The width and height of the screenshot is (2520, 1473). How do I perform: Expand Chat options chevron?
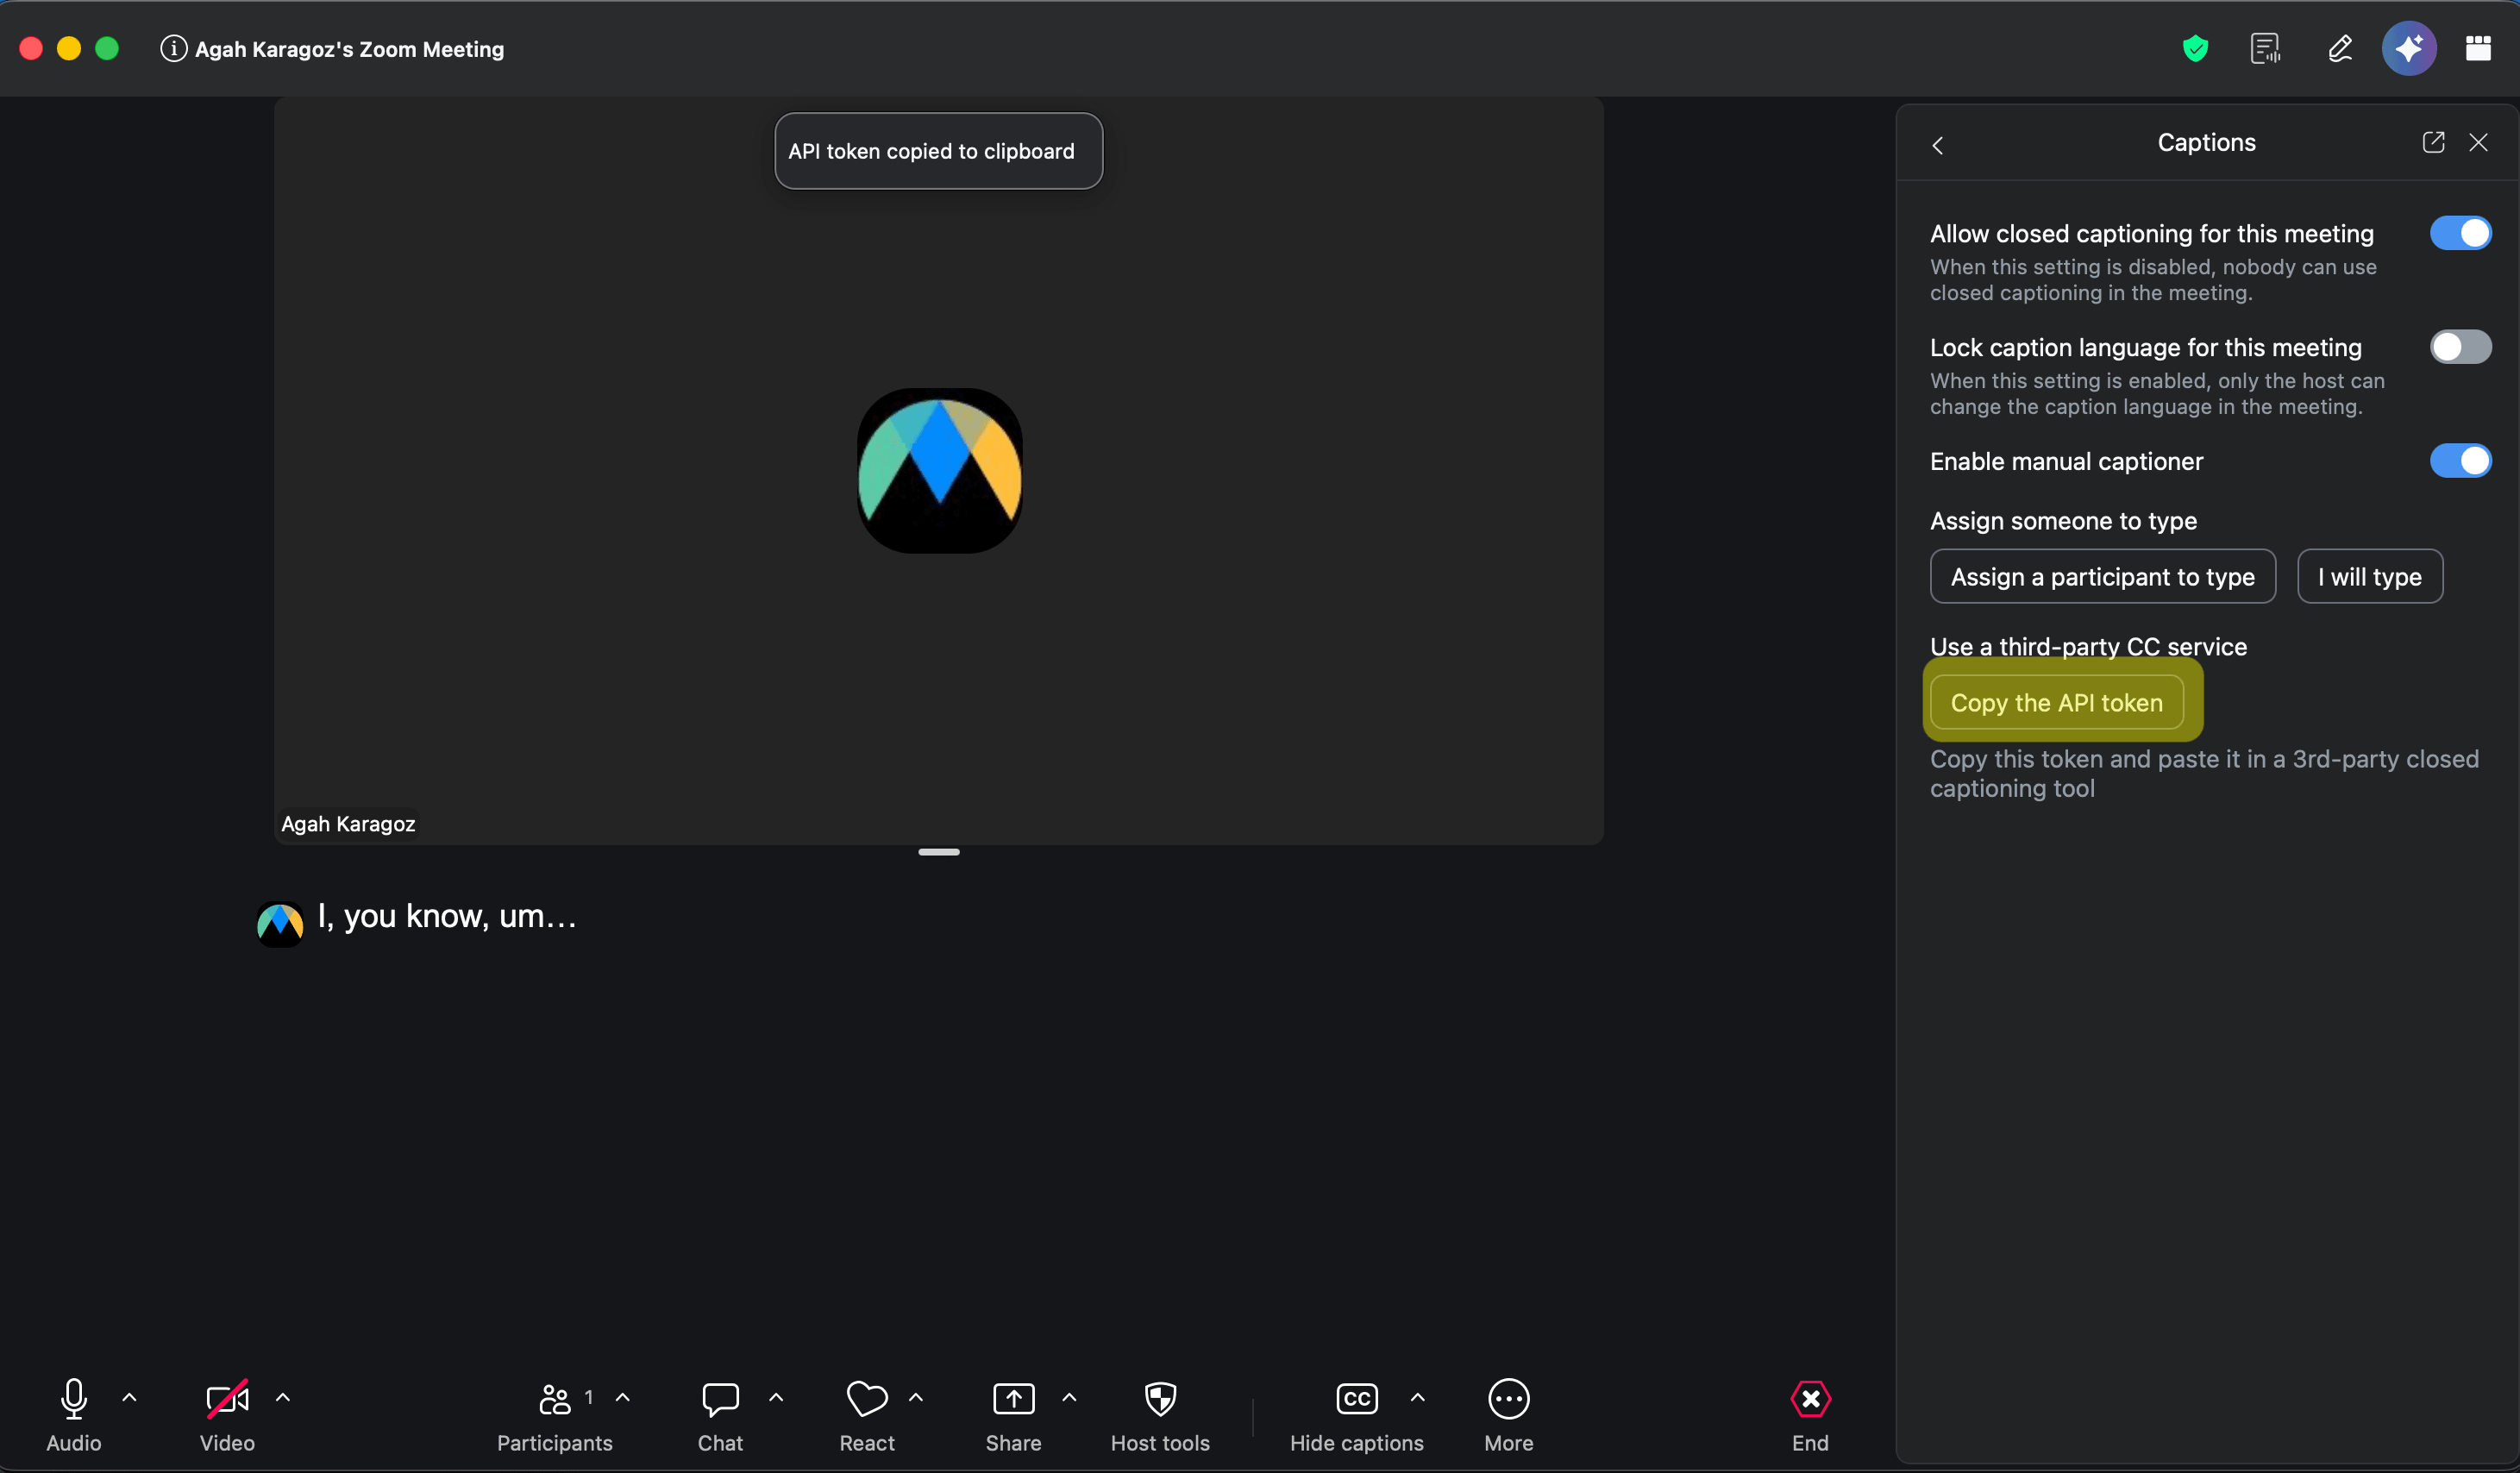click(x=776, y=1397)
